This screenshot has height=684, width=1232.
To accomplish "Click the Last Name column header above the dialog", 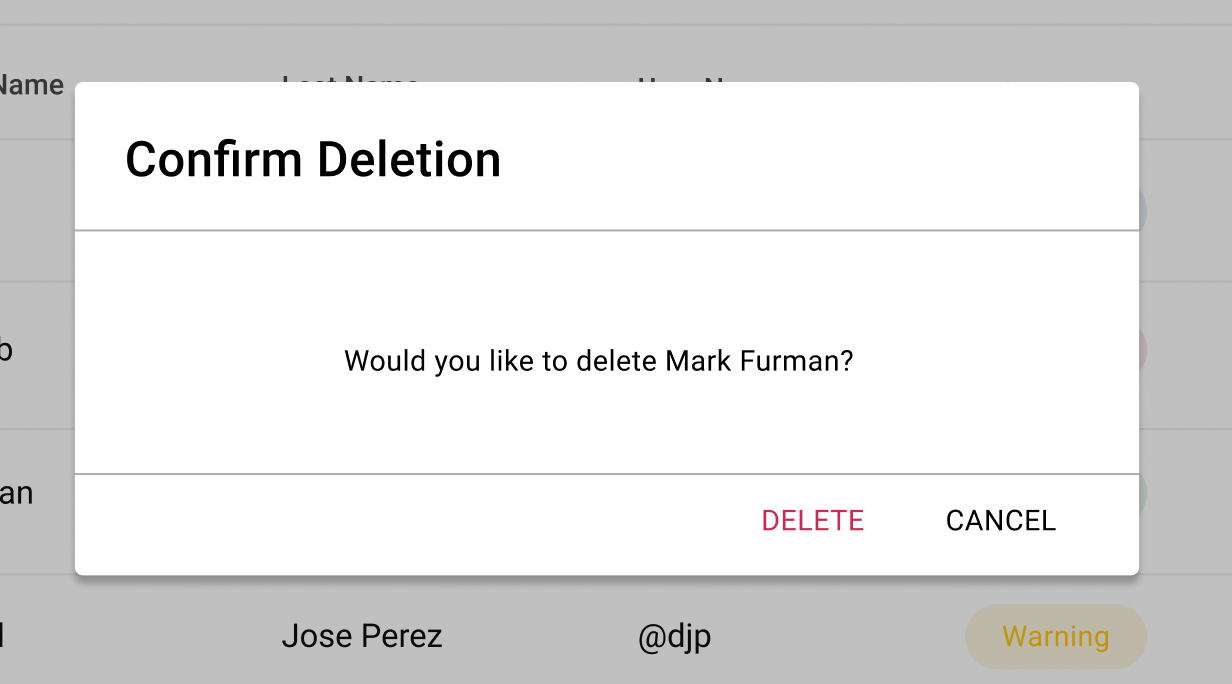I will (350, 78).
